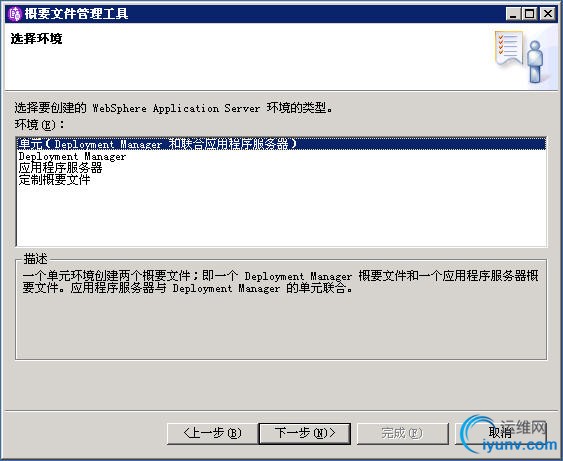563x461 pixels.
Task: Click the 环境(E) list label
Action: tap(39, 125)
